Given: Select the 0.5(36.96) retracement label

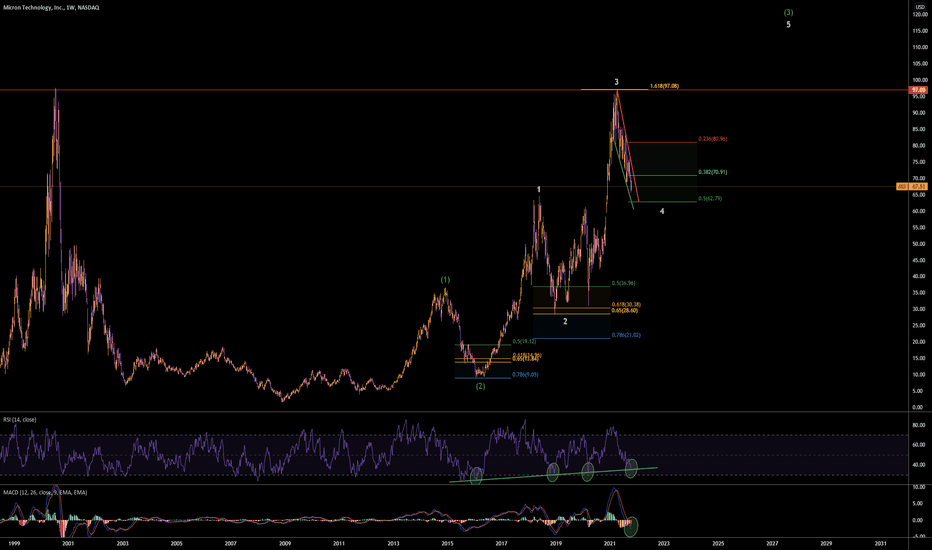Looking at the screenshot, I should point(624,283).
